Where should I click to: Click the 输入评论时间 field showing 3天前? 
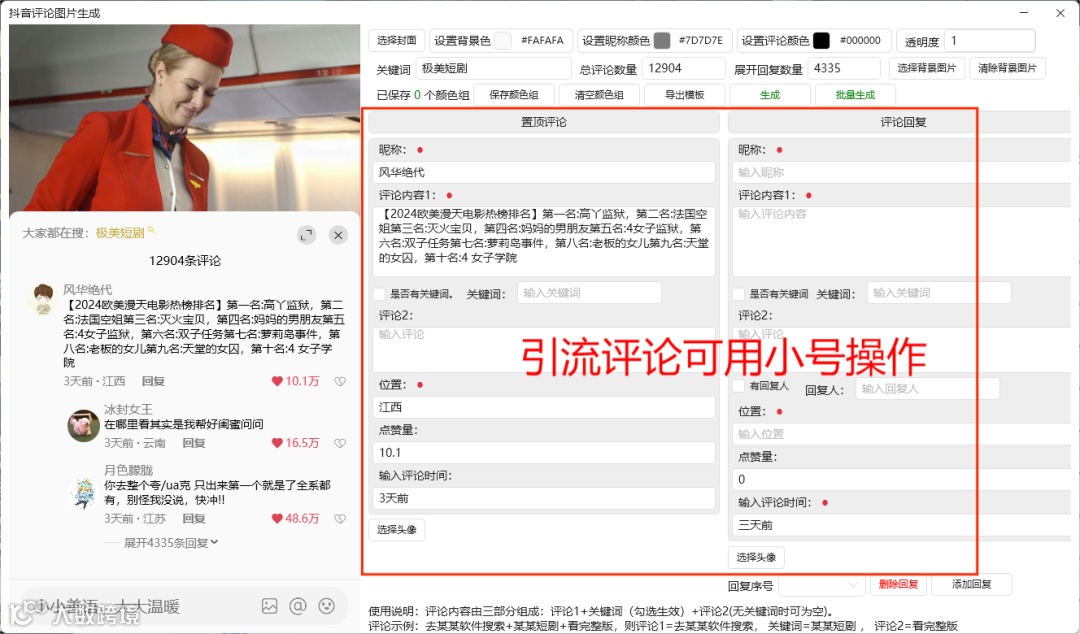click(x=544, y=498)
